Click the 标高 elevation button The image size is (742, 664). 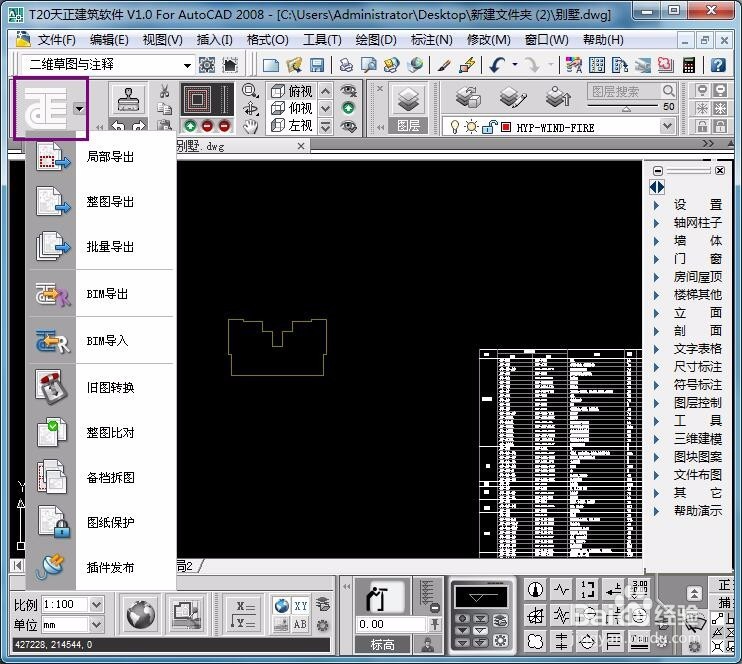[382, 644]
